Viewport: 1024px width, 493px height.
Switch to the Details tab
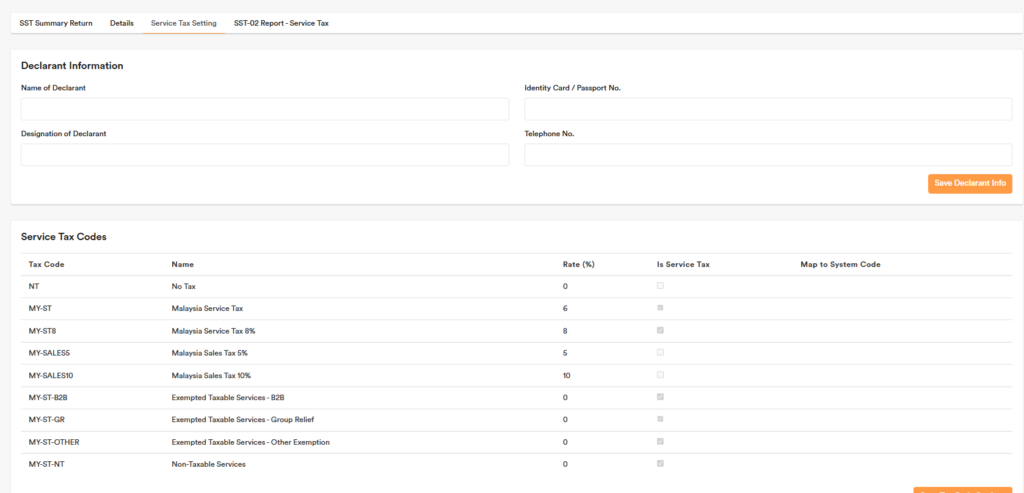[x=122, y=23]
